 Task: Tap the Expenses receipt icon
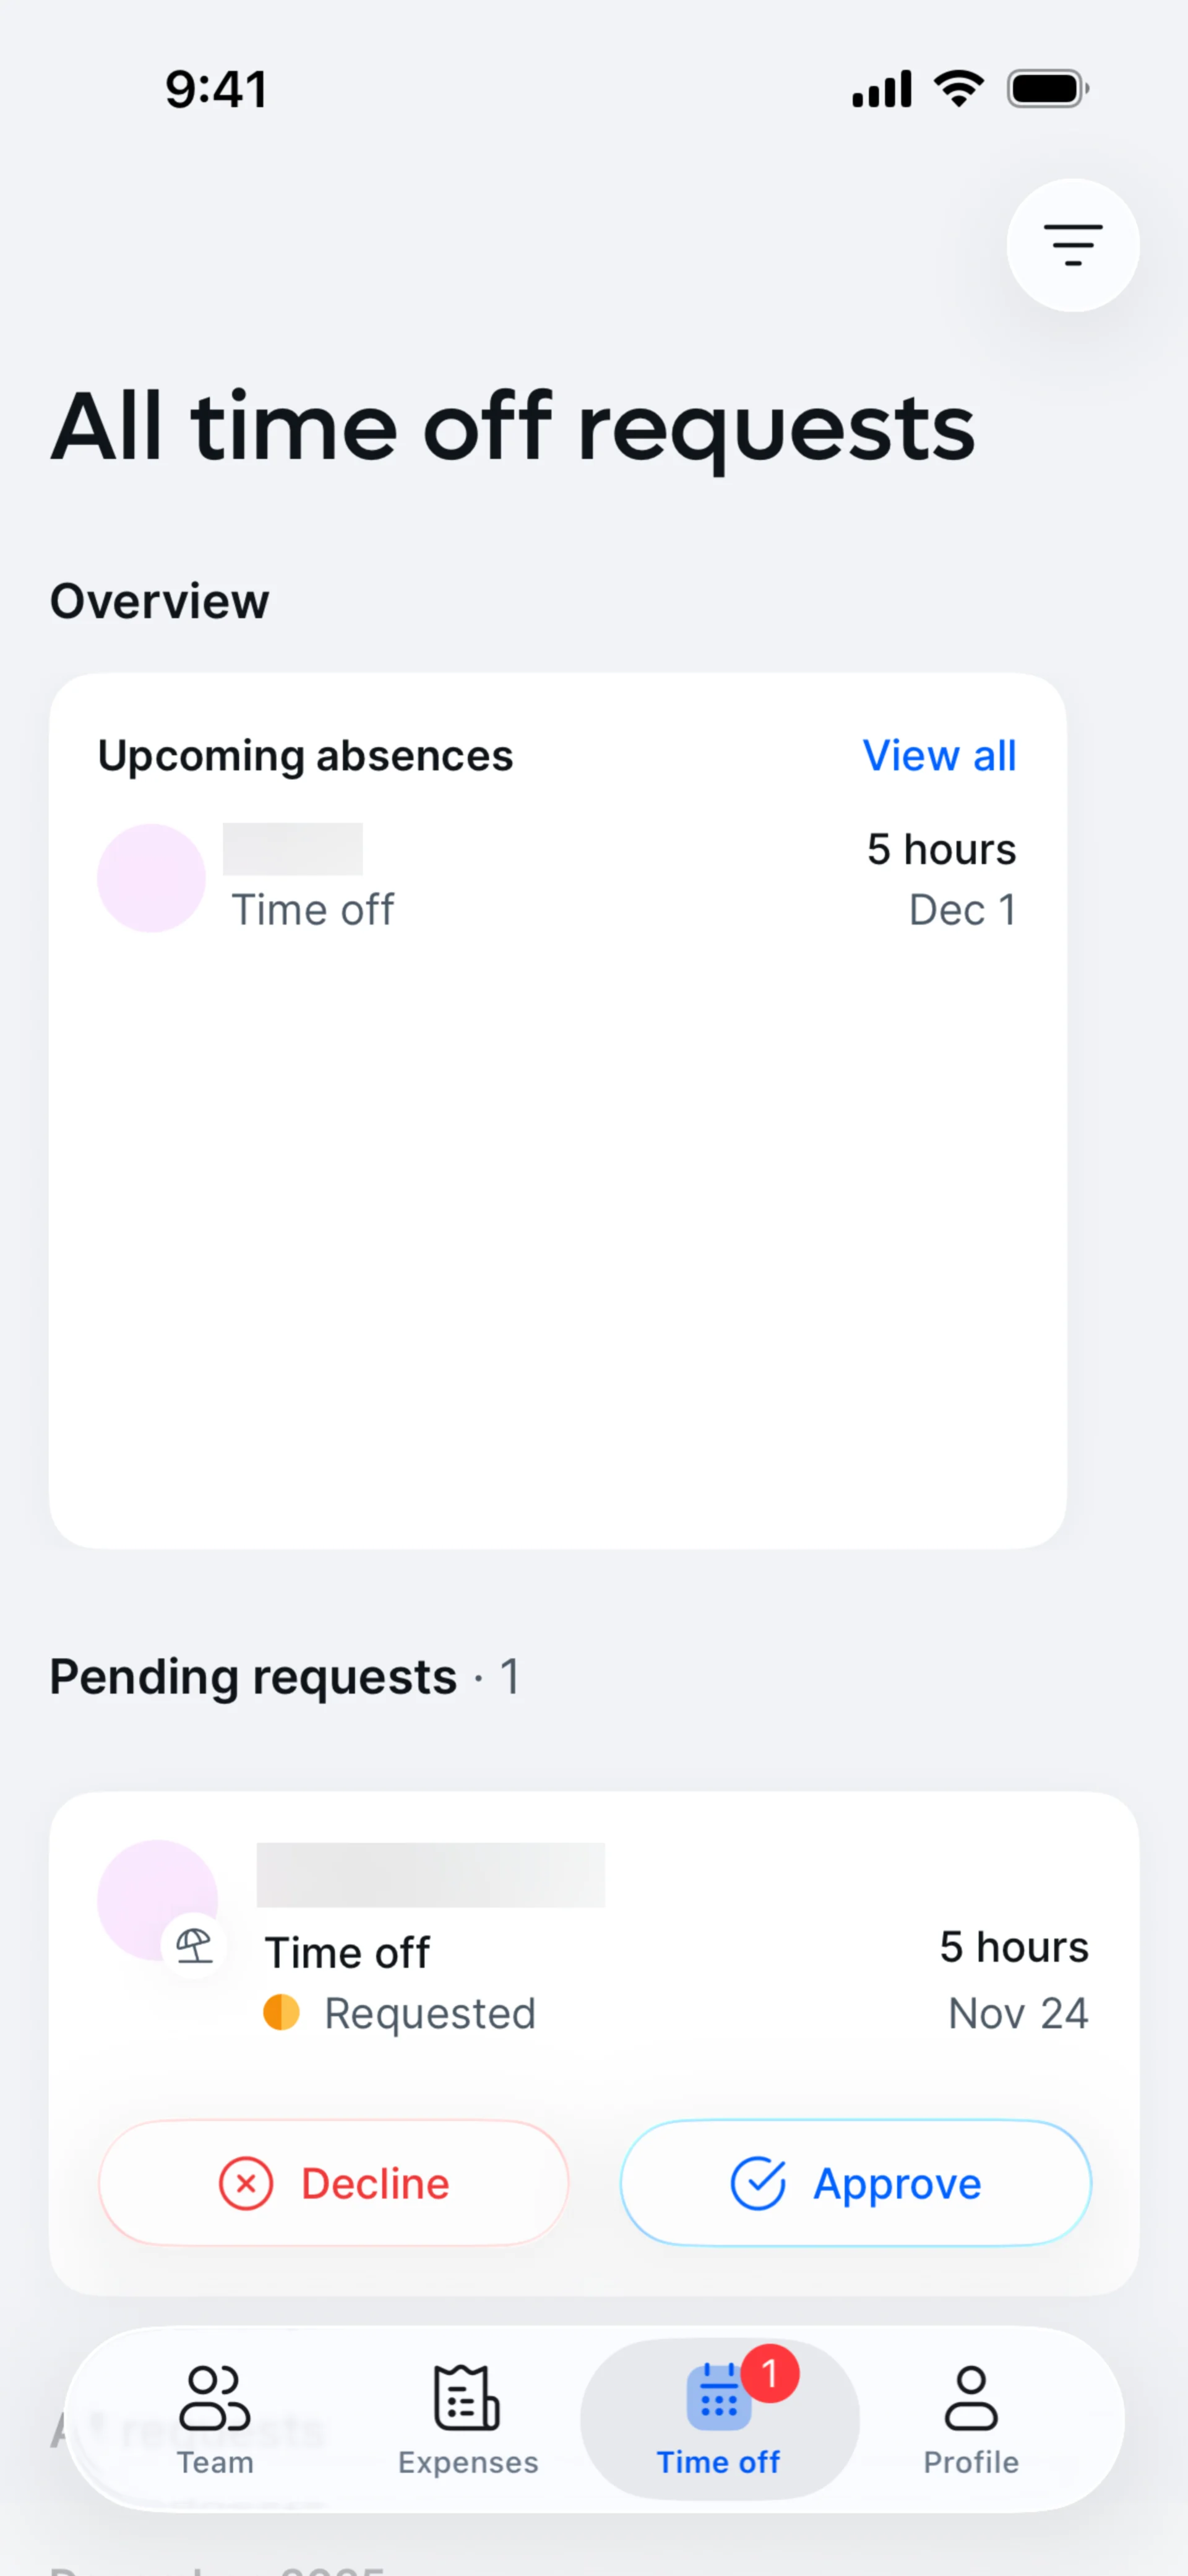click(x=466, y=2397)
